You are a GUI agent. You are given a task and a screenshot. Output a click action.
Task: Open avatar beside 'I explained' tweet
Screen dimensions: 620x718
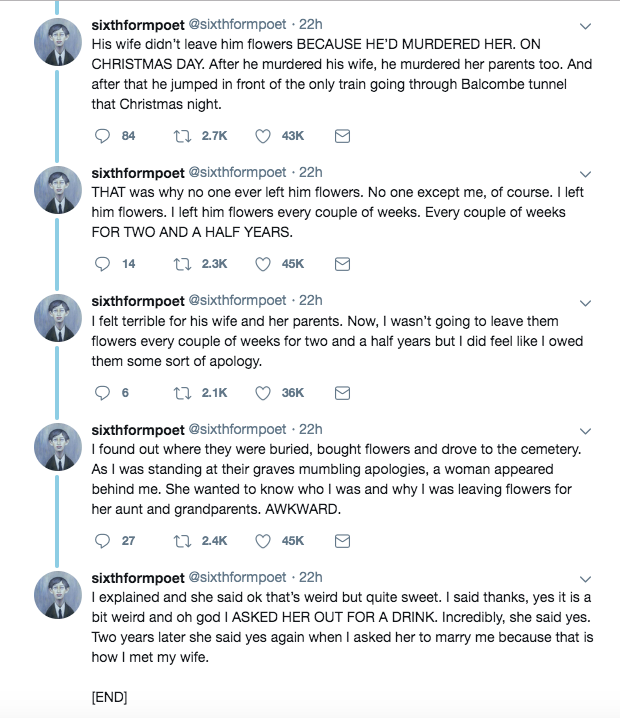(58, 595)
